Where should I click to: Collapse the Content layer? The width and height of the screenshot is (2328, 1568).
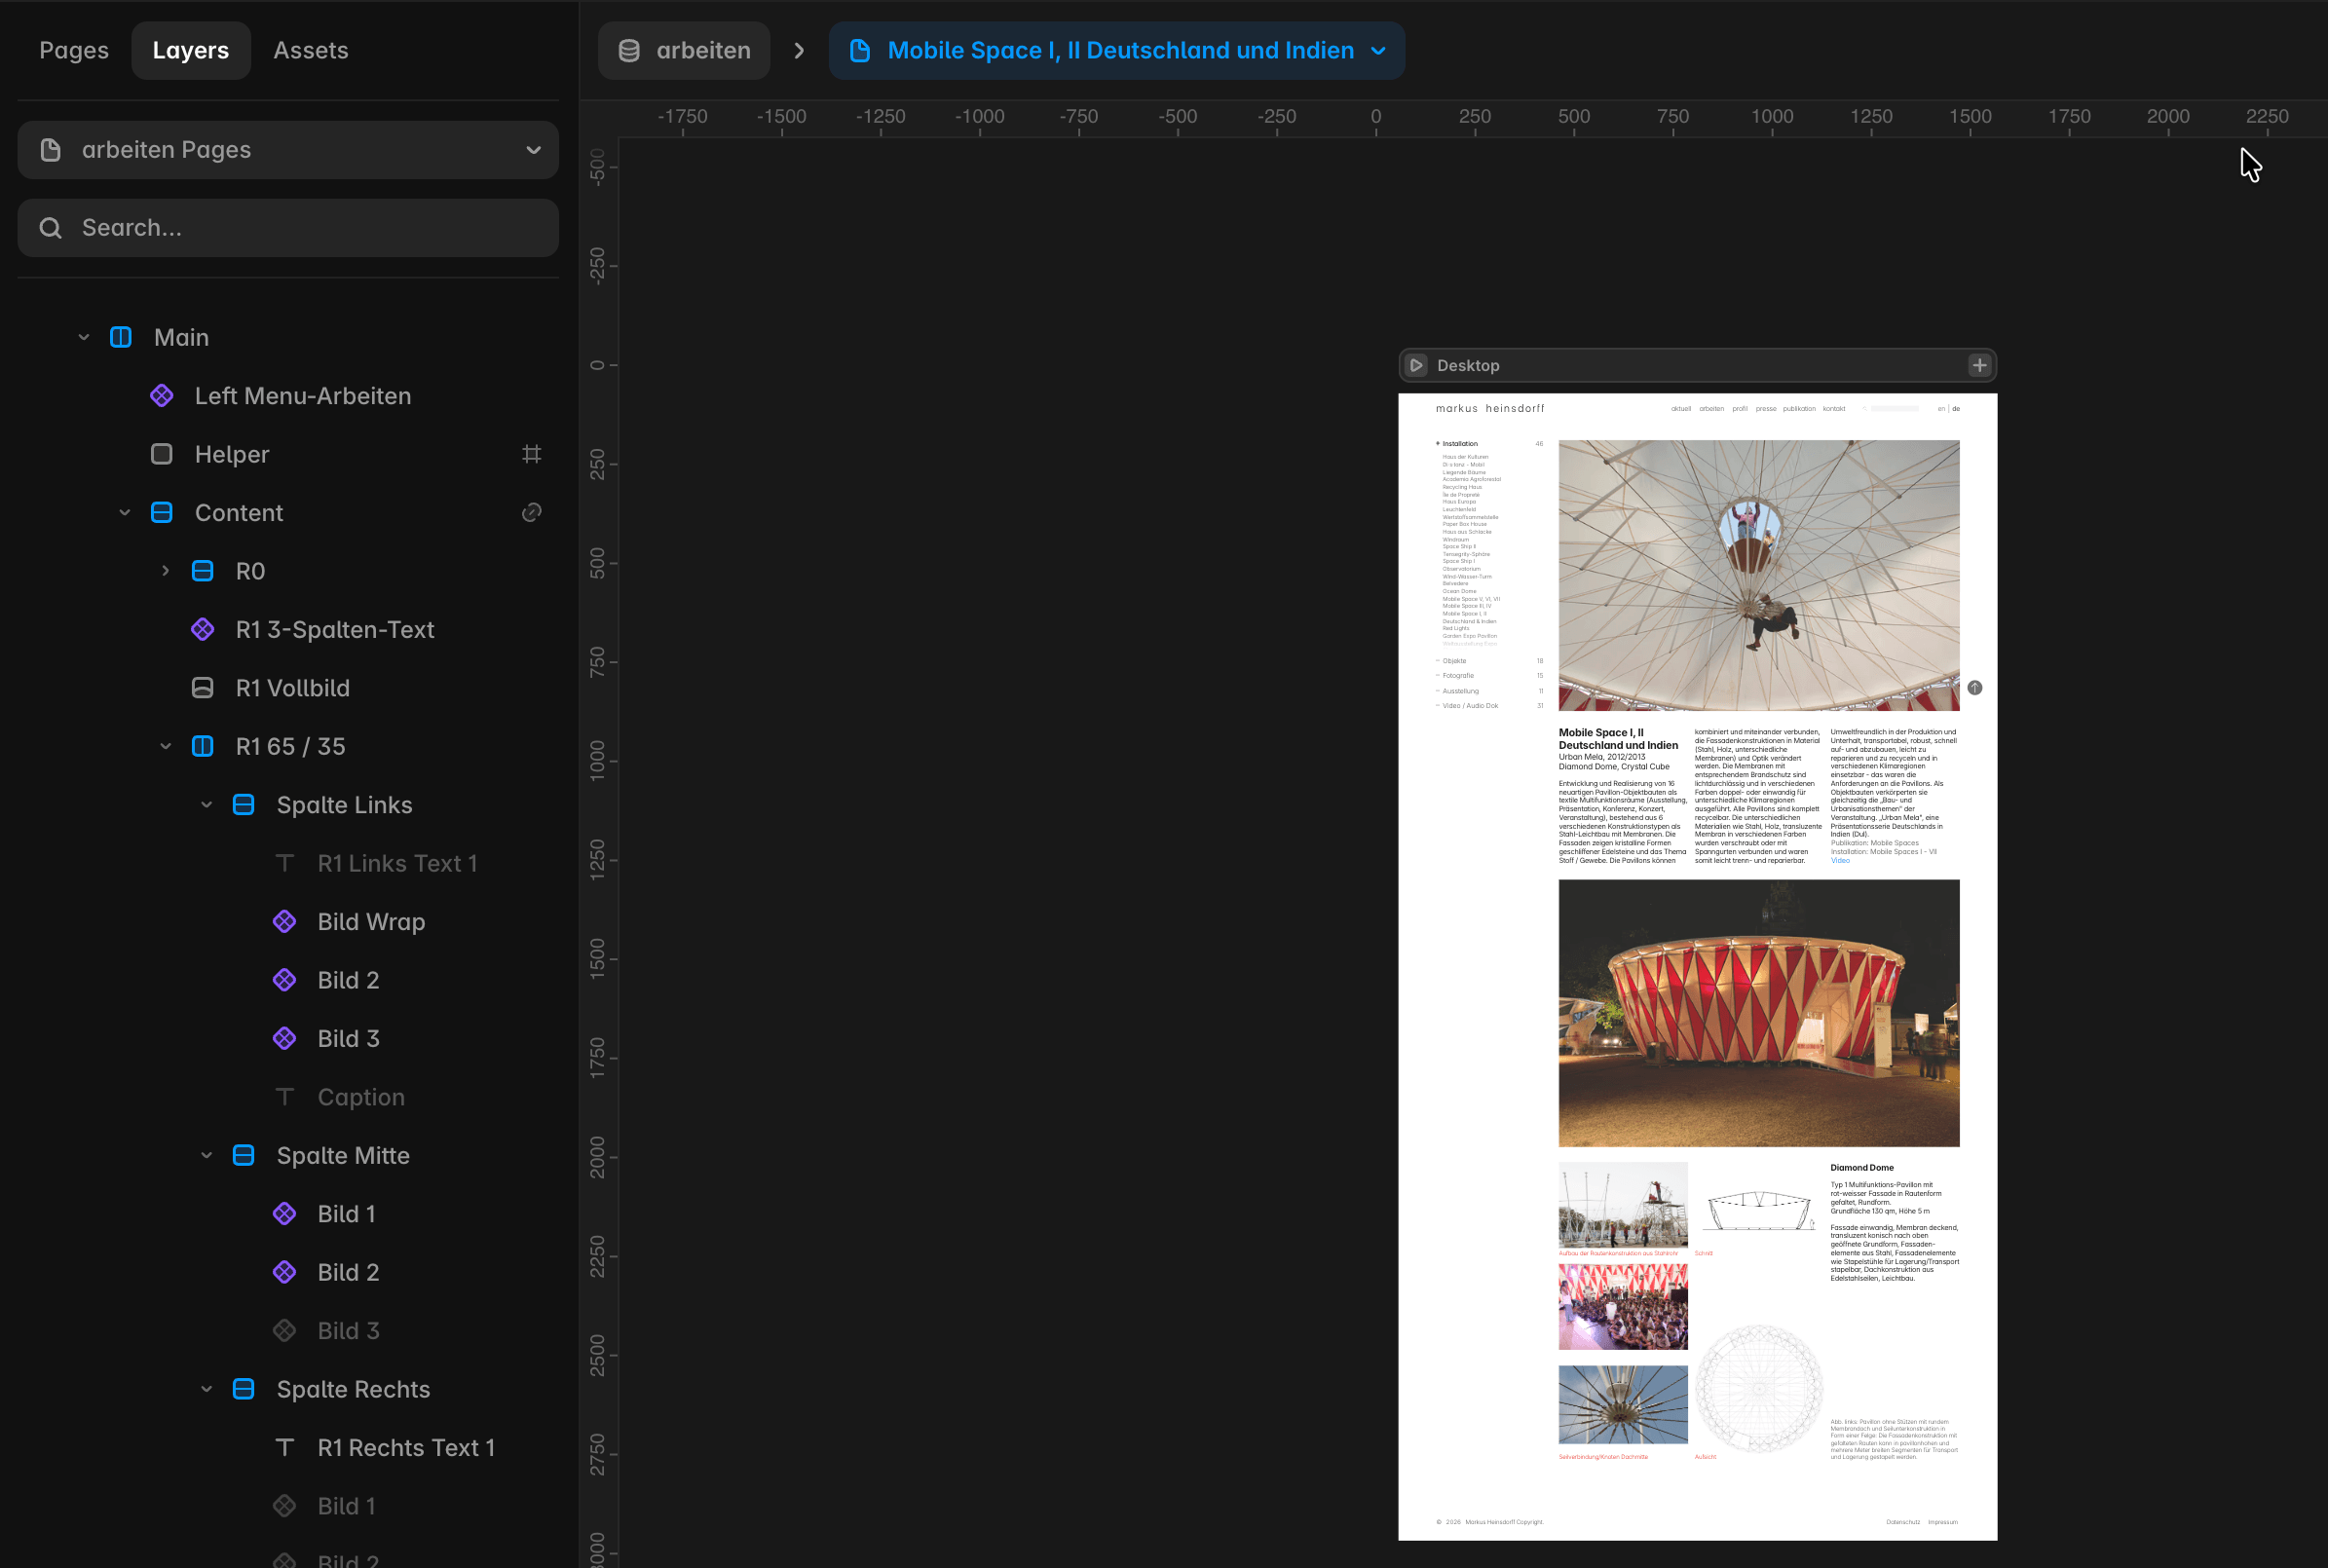(125, 513)
